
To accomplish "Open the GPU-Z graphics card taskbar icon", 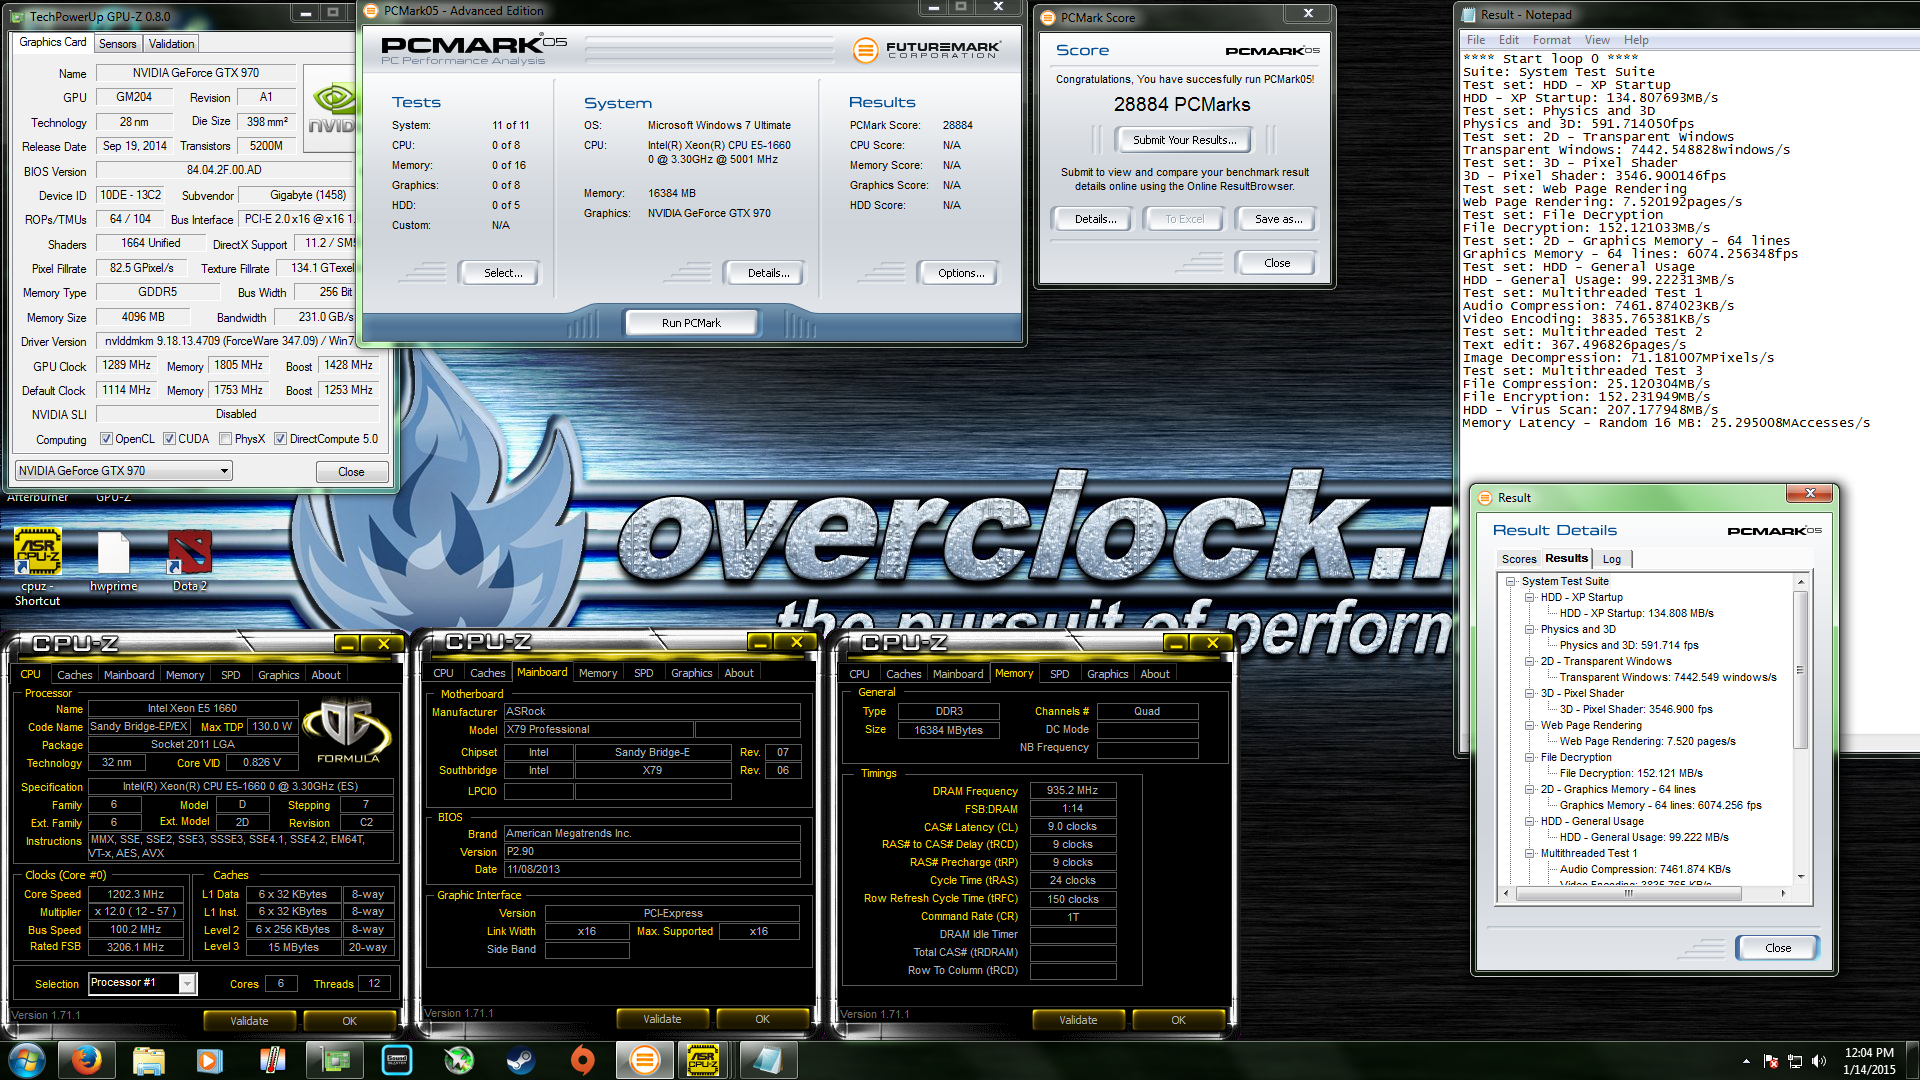I will pyautogui.click(x=335, y=1060).
